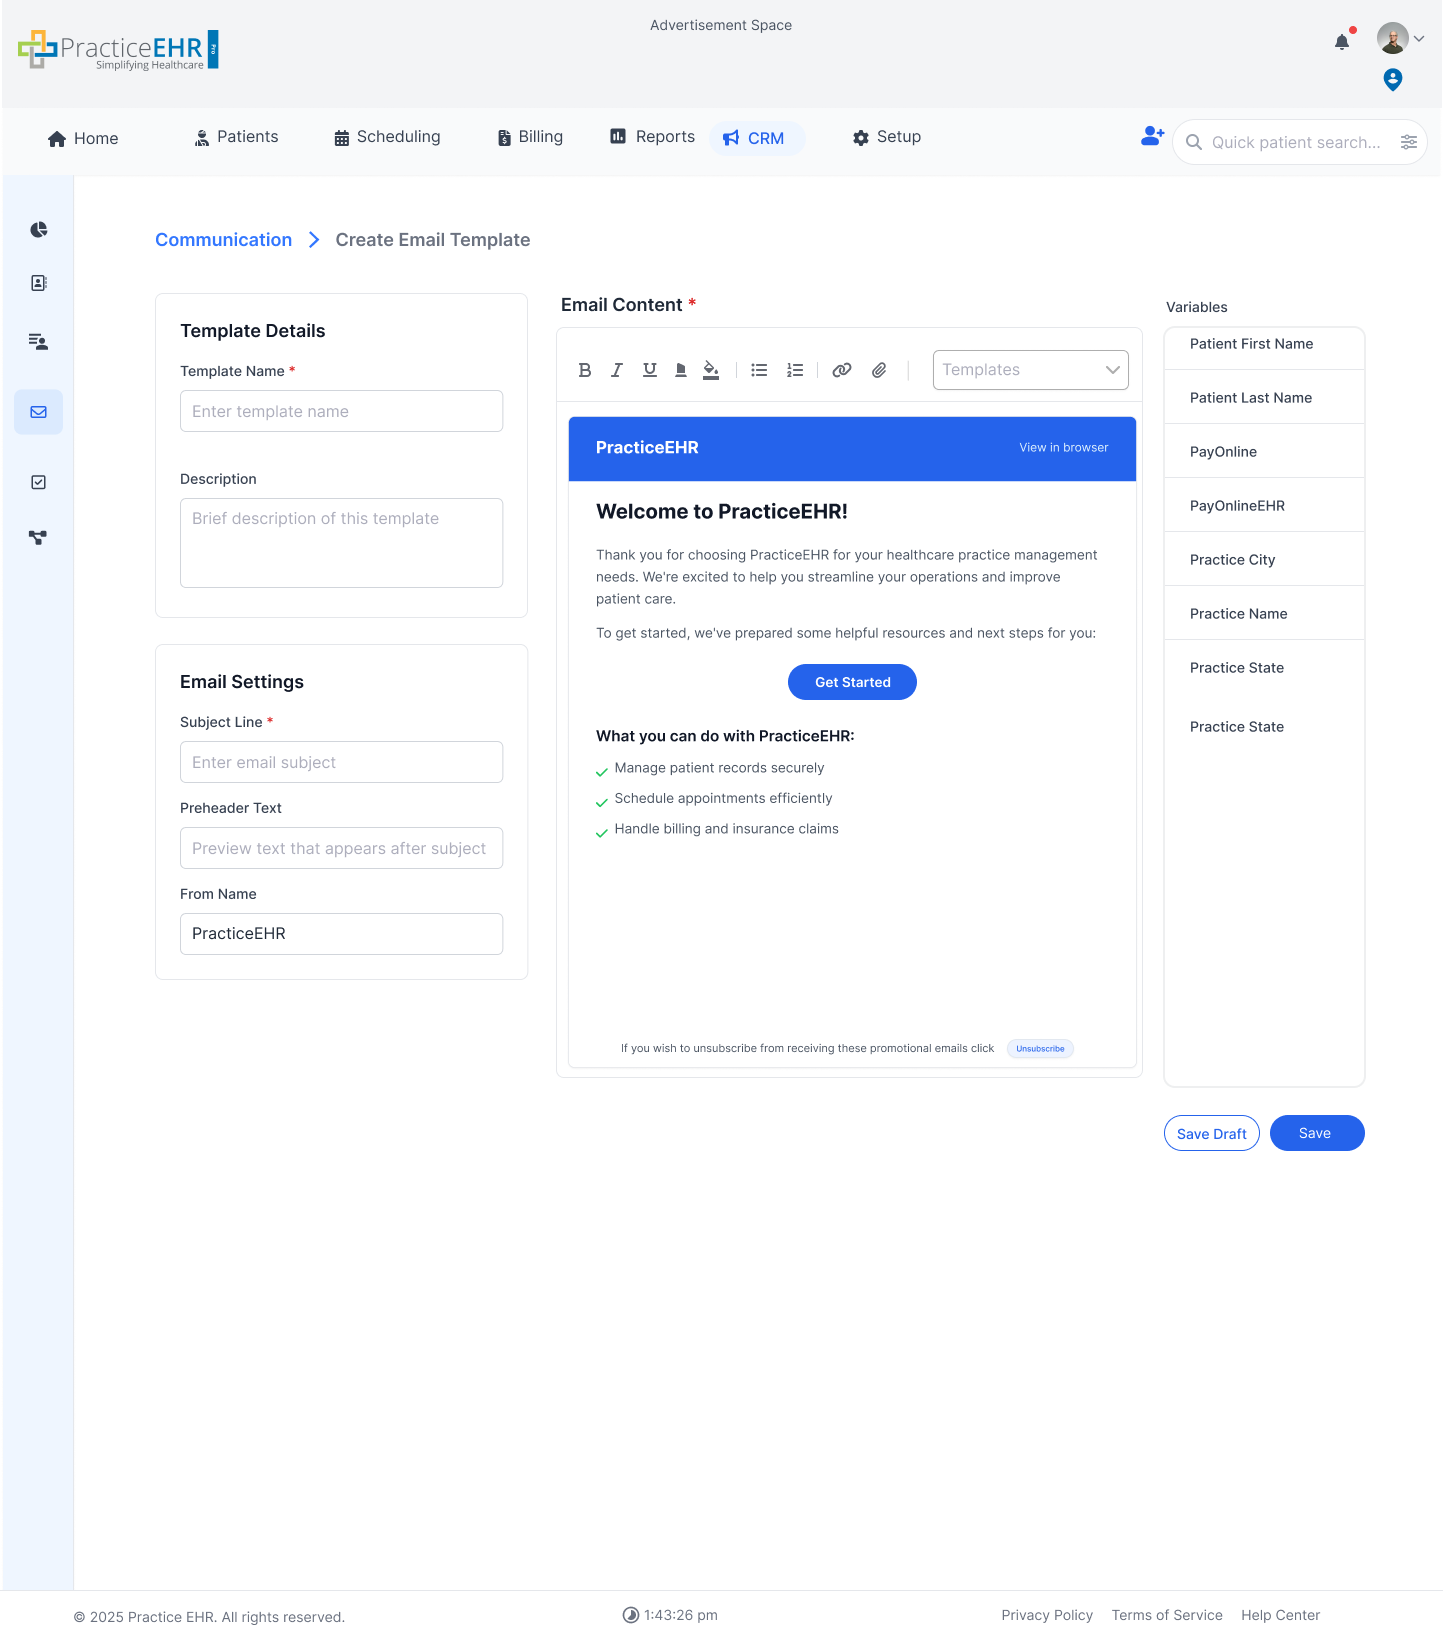Open sidebar contacts book icon
Viewport: 1443px width, 1643px height.
(x=38, y=283)
